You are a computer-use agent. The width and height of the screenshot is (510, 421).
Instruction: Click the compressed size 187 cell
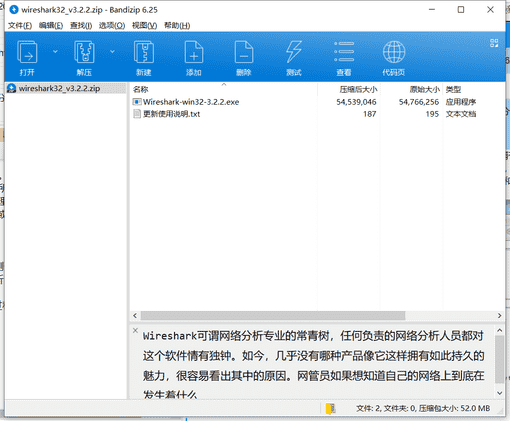tap(370, 114)
